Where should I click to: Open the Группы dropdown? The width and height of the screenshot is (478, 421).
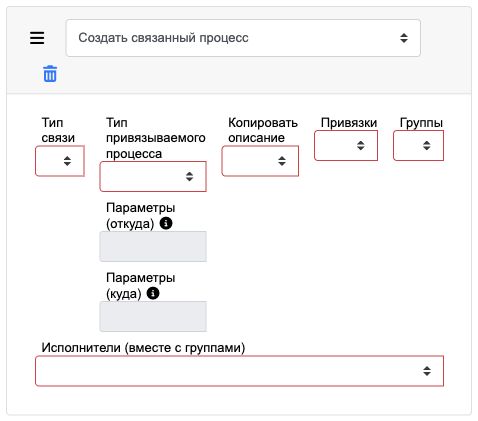tap(419, 146)
